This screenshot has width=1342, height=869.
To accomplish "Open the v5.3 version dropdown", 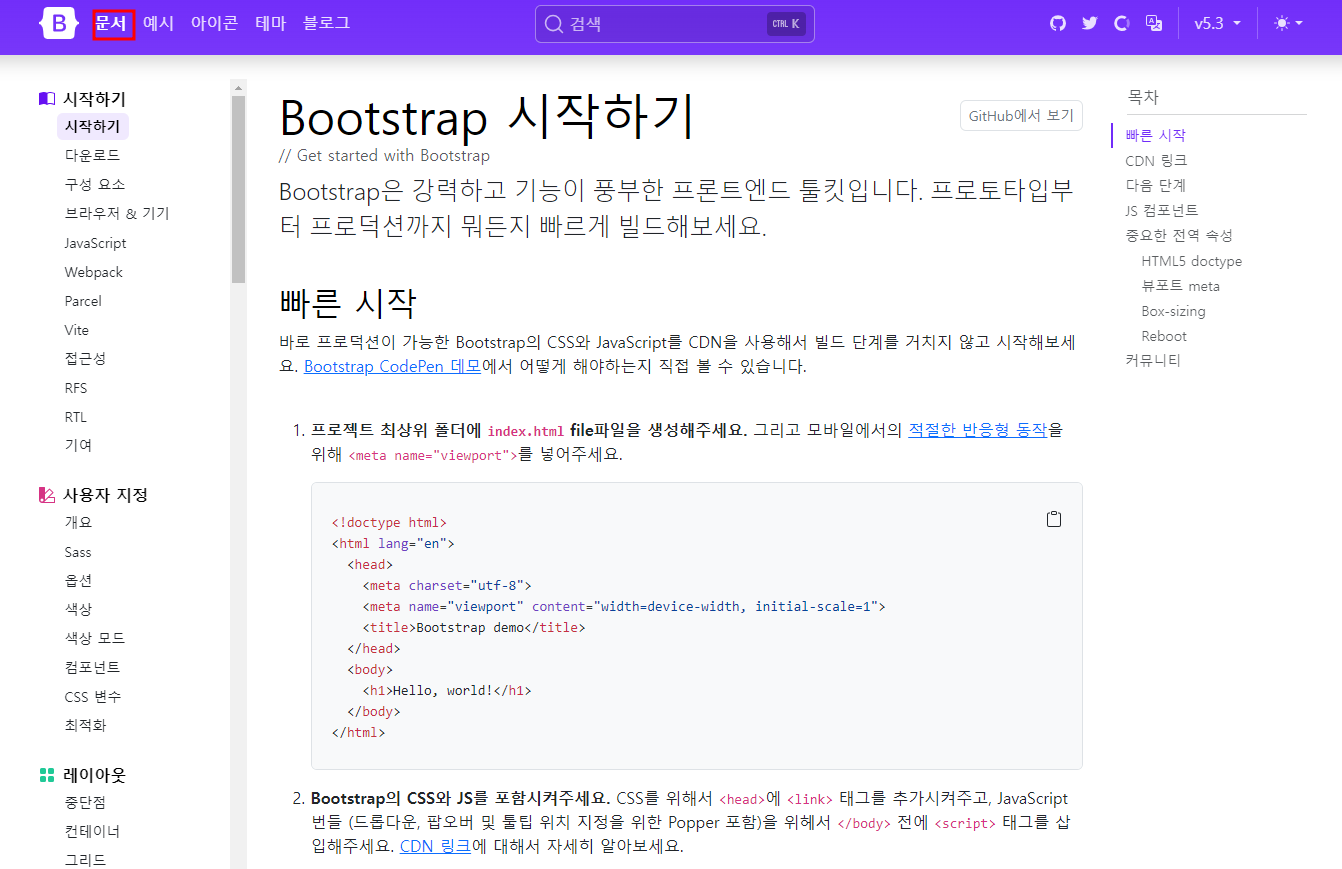I will tap(1218, 23).
